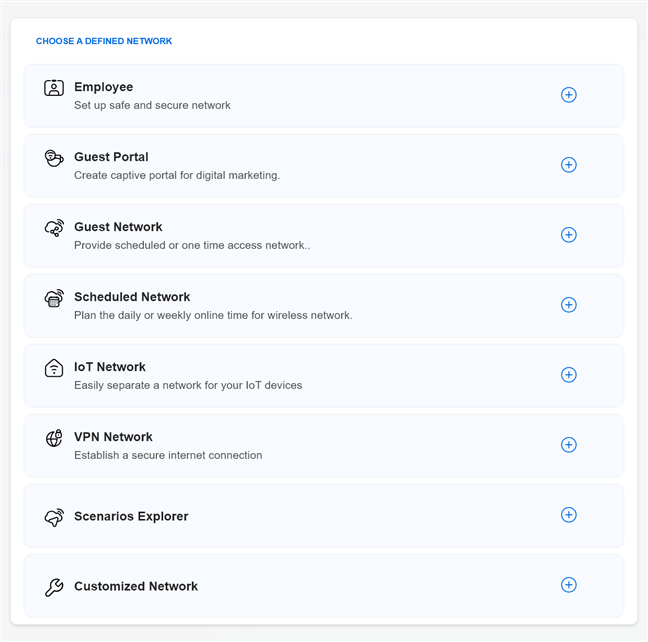Click the Customized Network wrench icon
648x642 pixels.
coord(54,587)
